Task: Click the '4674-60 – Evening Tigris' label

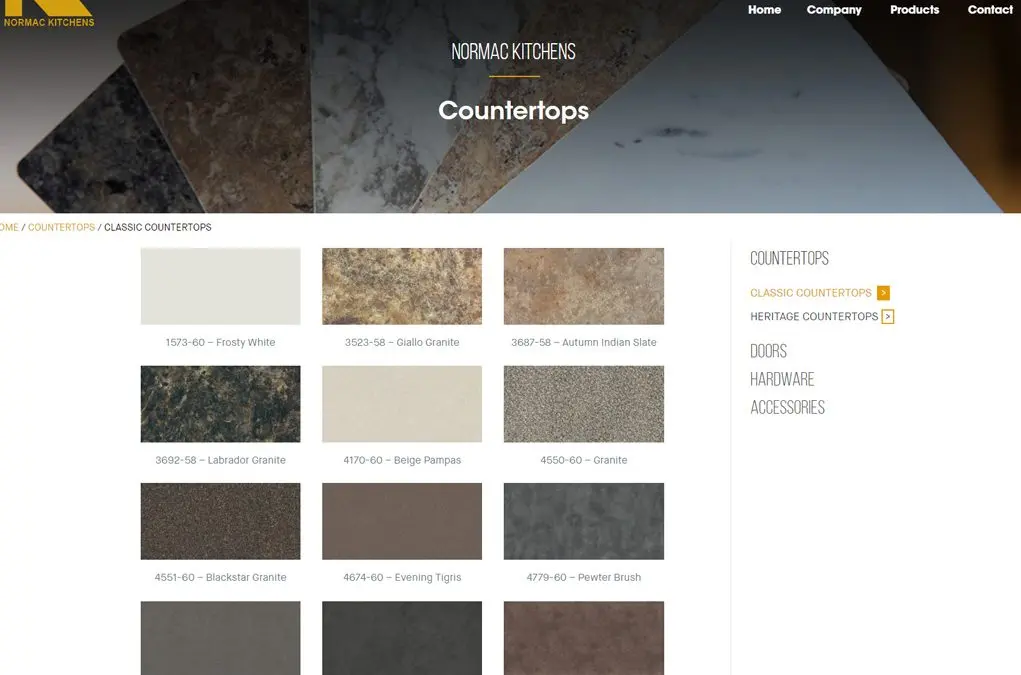Action: tap(402, 577)
